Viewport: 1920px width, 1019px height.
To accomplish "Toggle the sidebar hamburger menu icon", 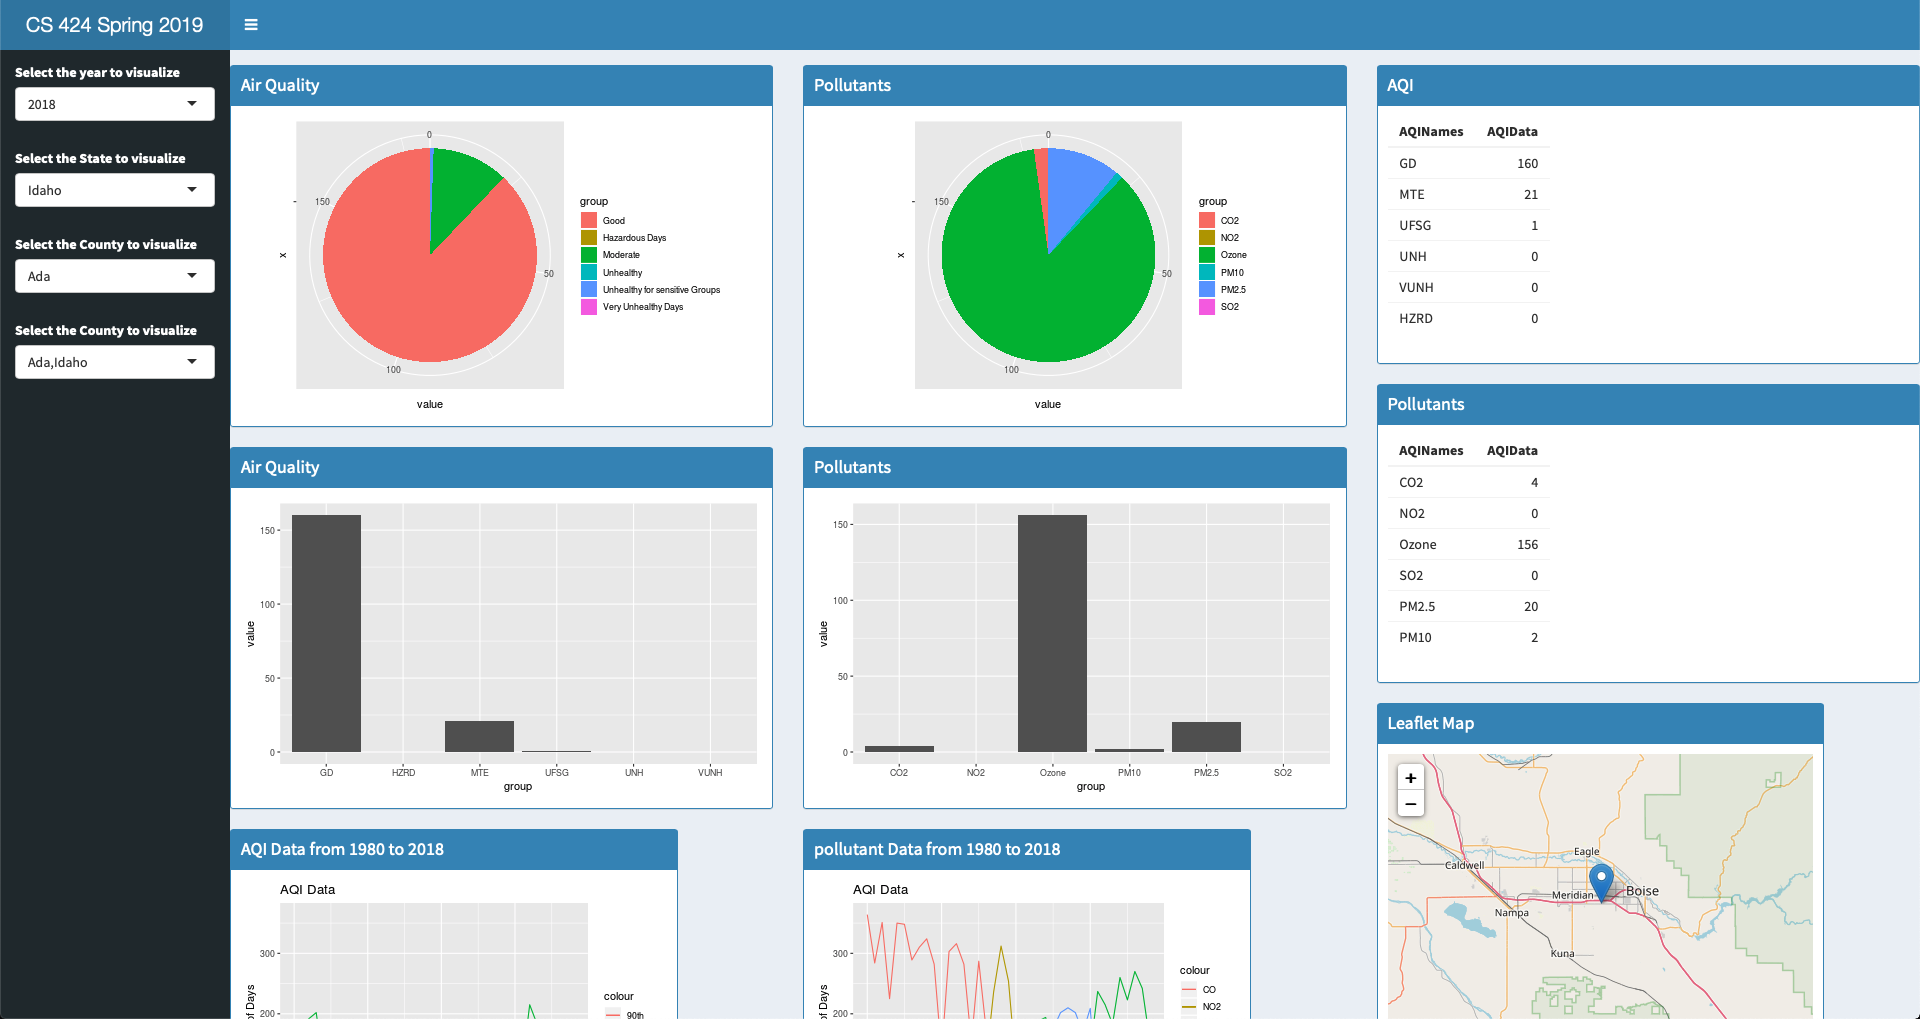I will [251, 25].
